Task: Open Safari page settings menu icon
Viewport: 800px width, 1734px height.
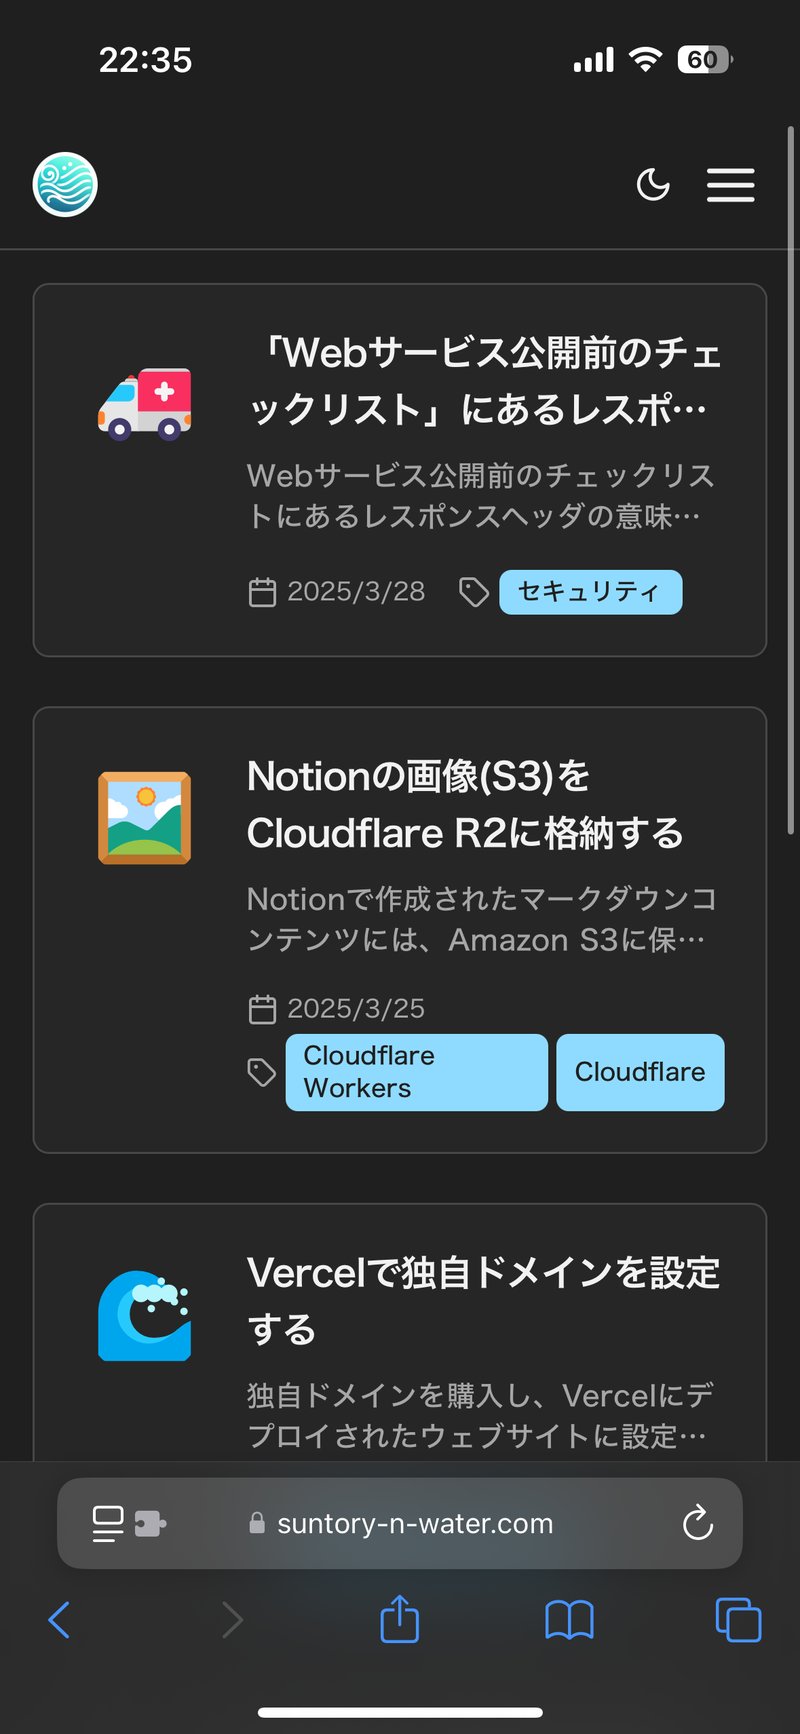Action: (108, 1523)
